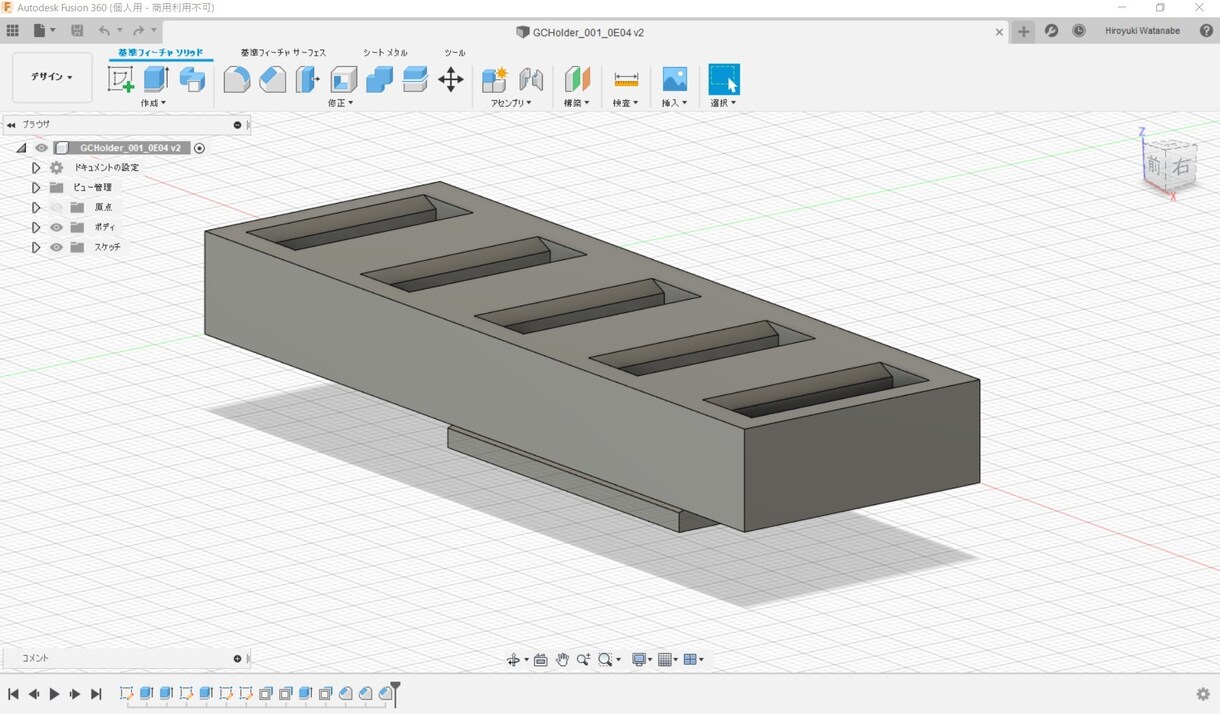Image resolution: width=1220 pixels, height=714 pixels.
Task: Open the File menu dropdown icon
Action: pos(43,31)
